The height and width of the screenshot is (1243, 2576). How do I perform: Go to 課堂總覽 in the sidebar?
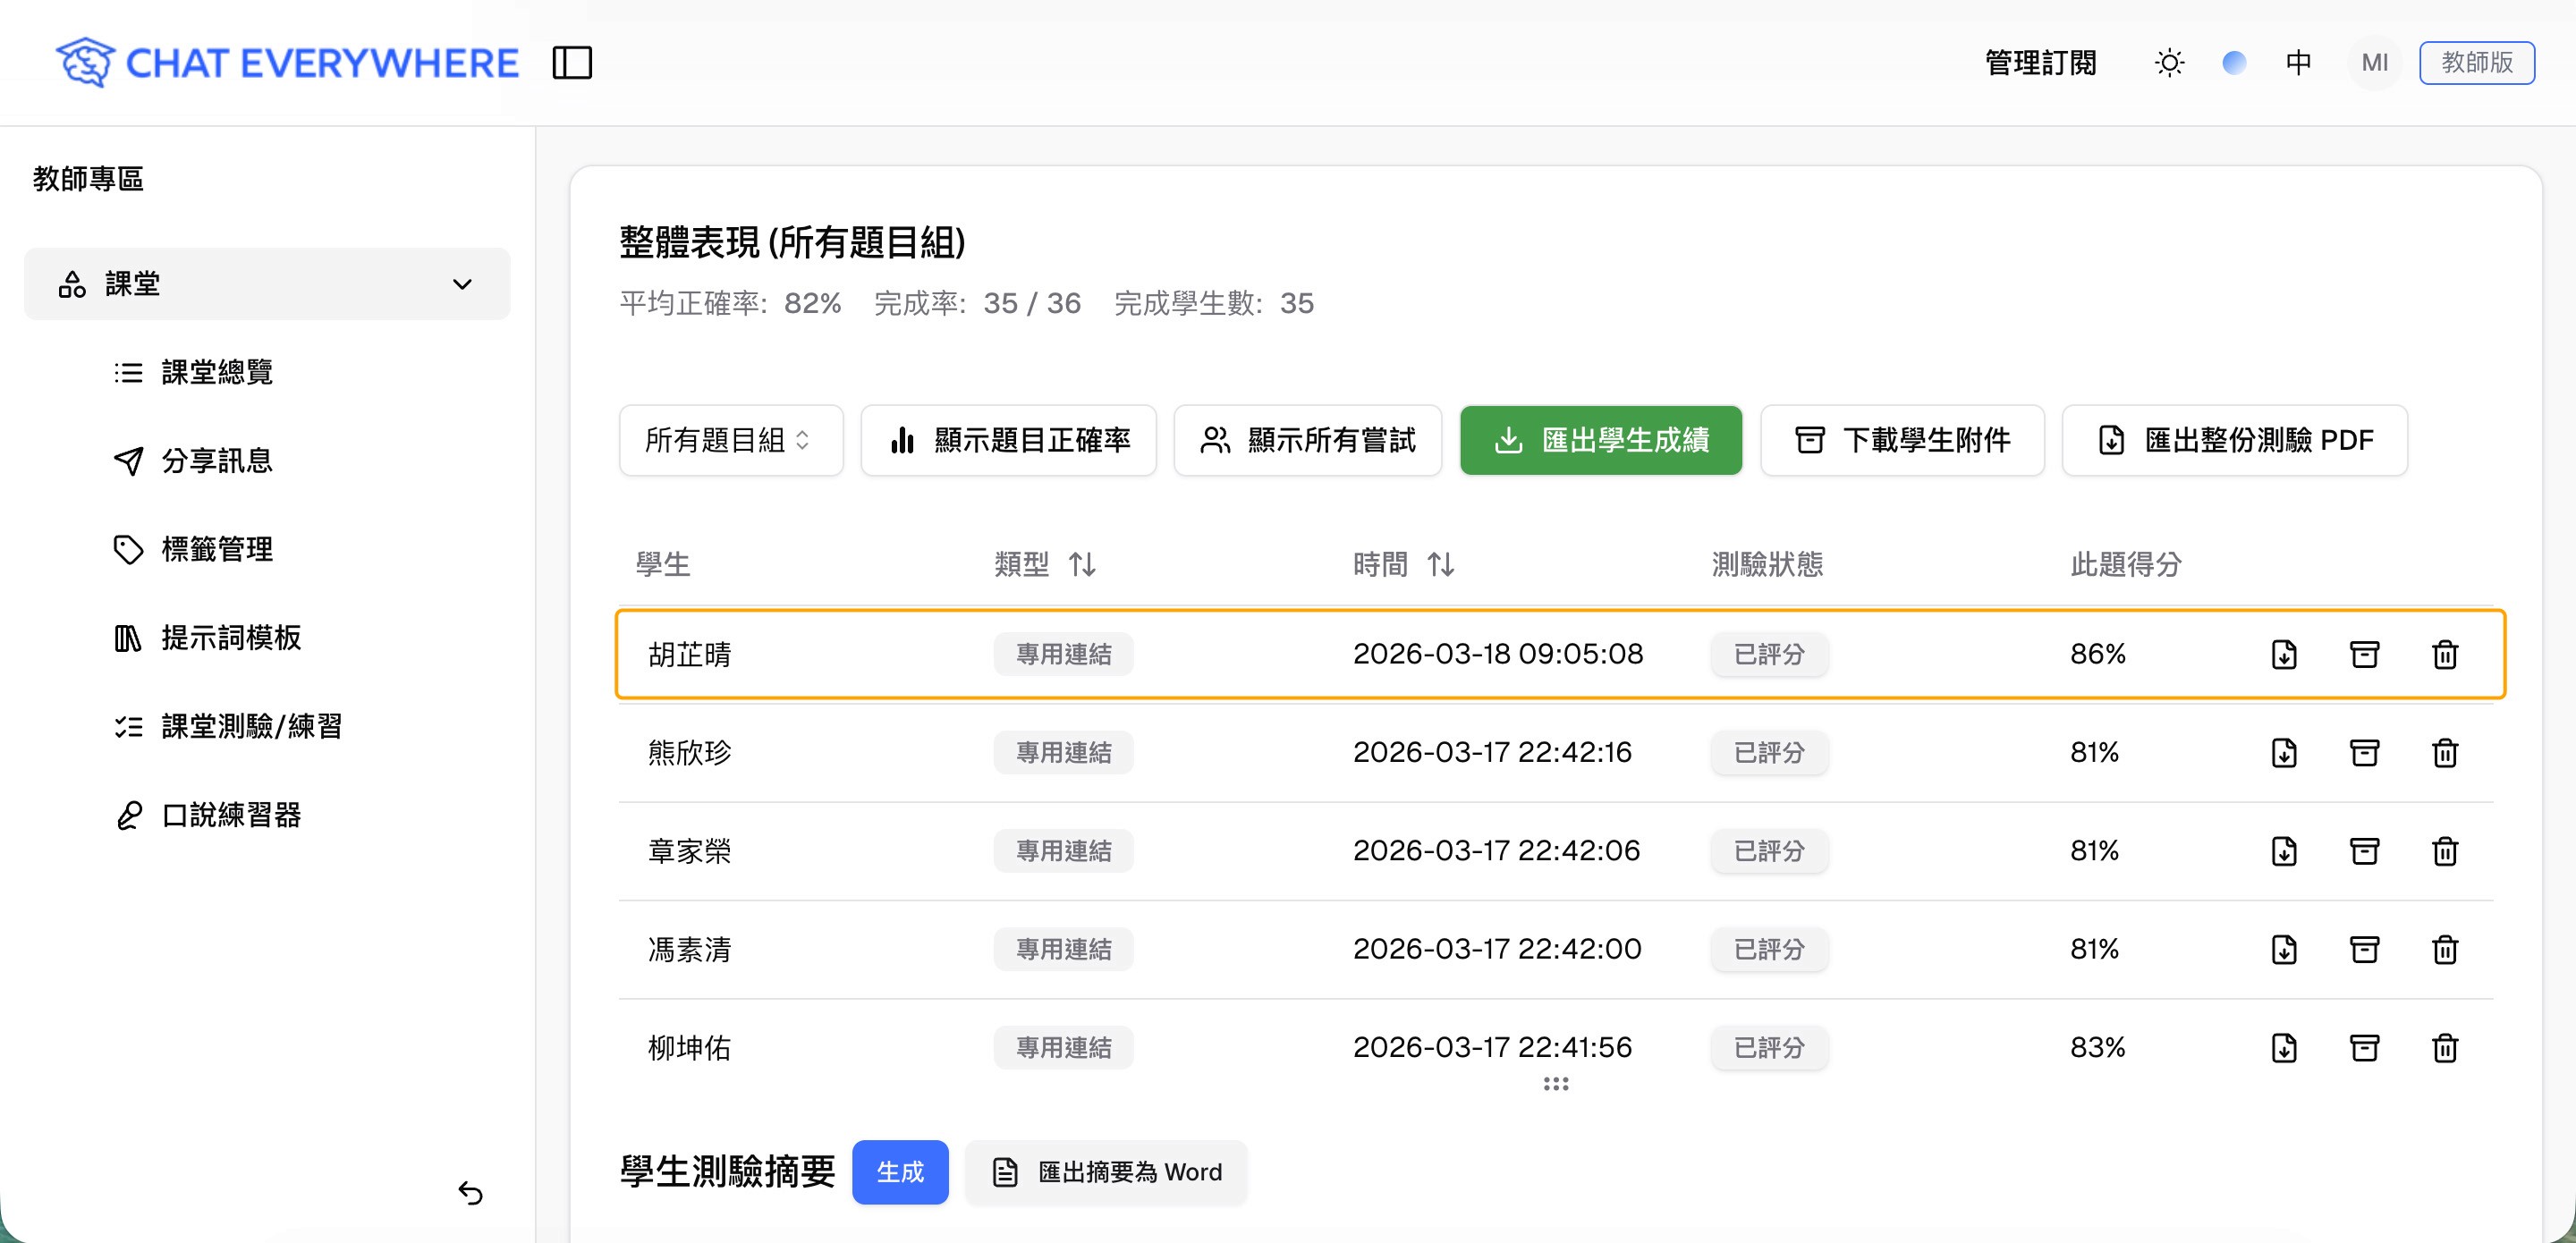220,371
